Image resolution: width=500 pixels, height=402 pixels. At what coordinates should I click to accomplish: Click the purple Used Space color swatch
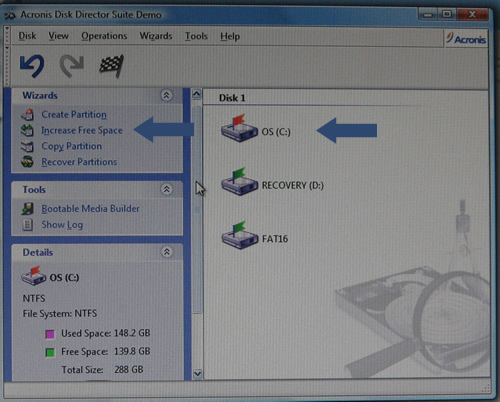click(50, 334)
